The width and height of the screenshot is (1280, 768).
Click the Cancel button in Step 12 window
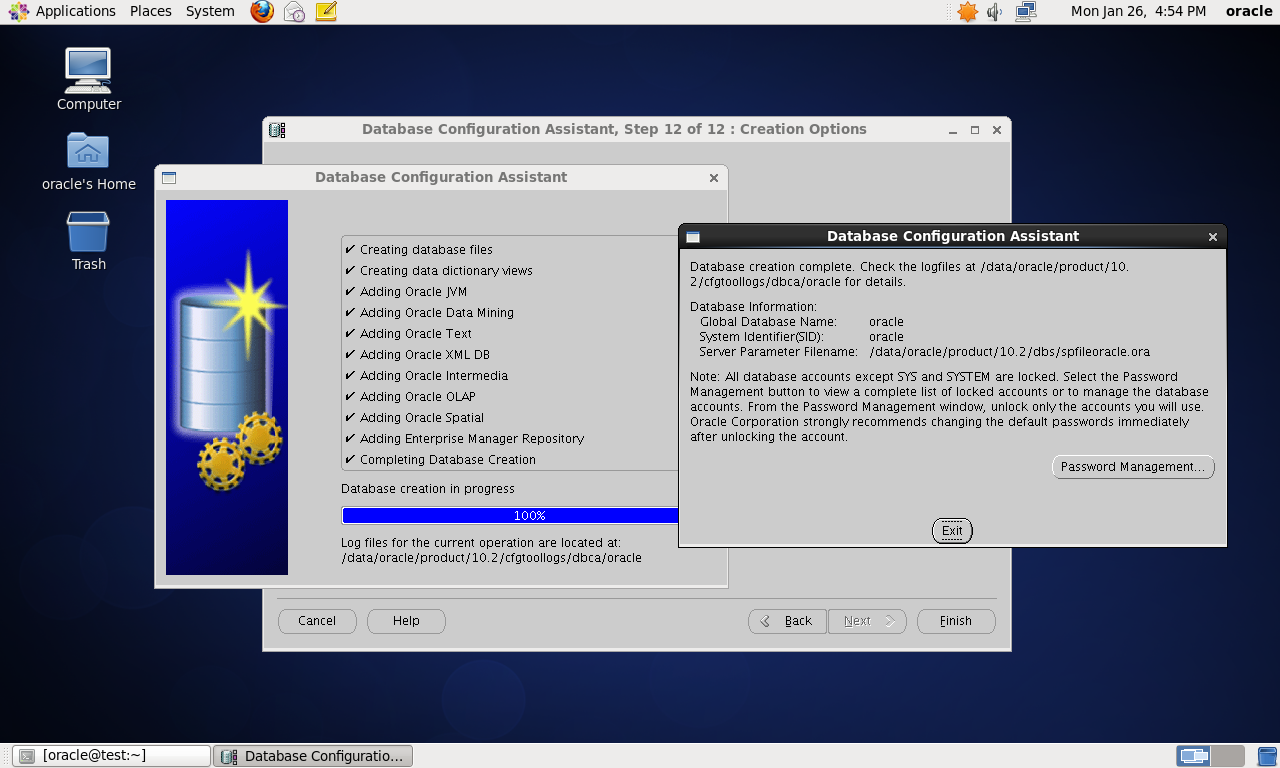[x=317, y=621]
